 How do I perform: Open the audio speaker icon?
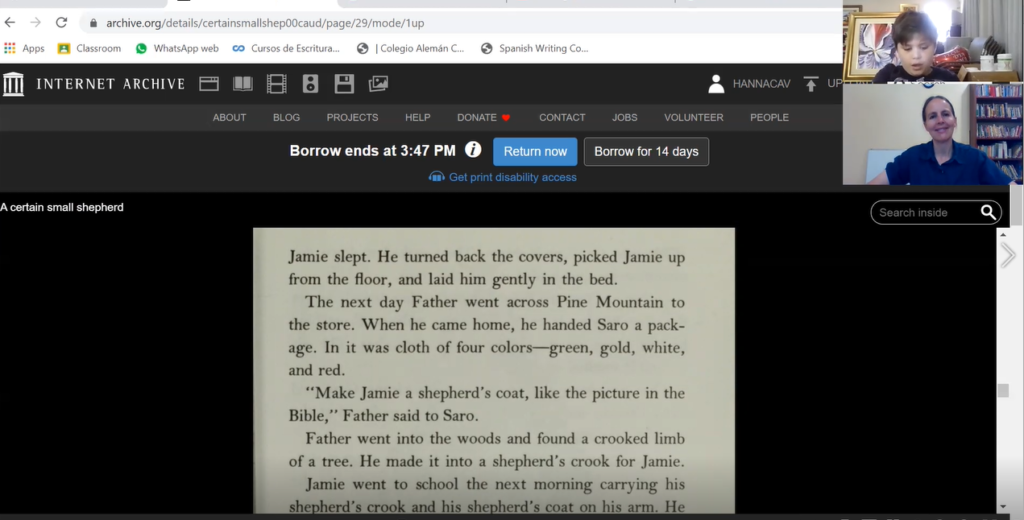310,84
